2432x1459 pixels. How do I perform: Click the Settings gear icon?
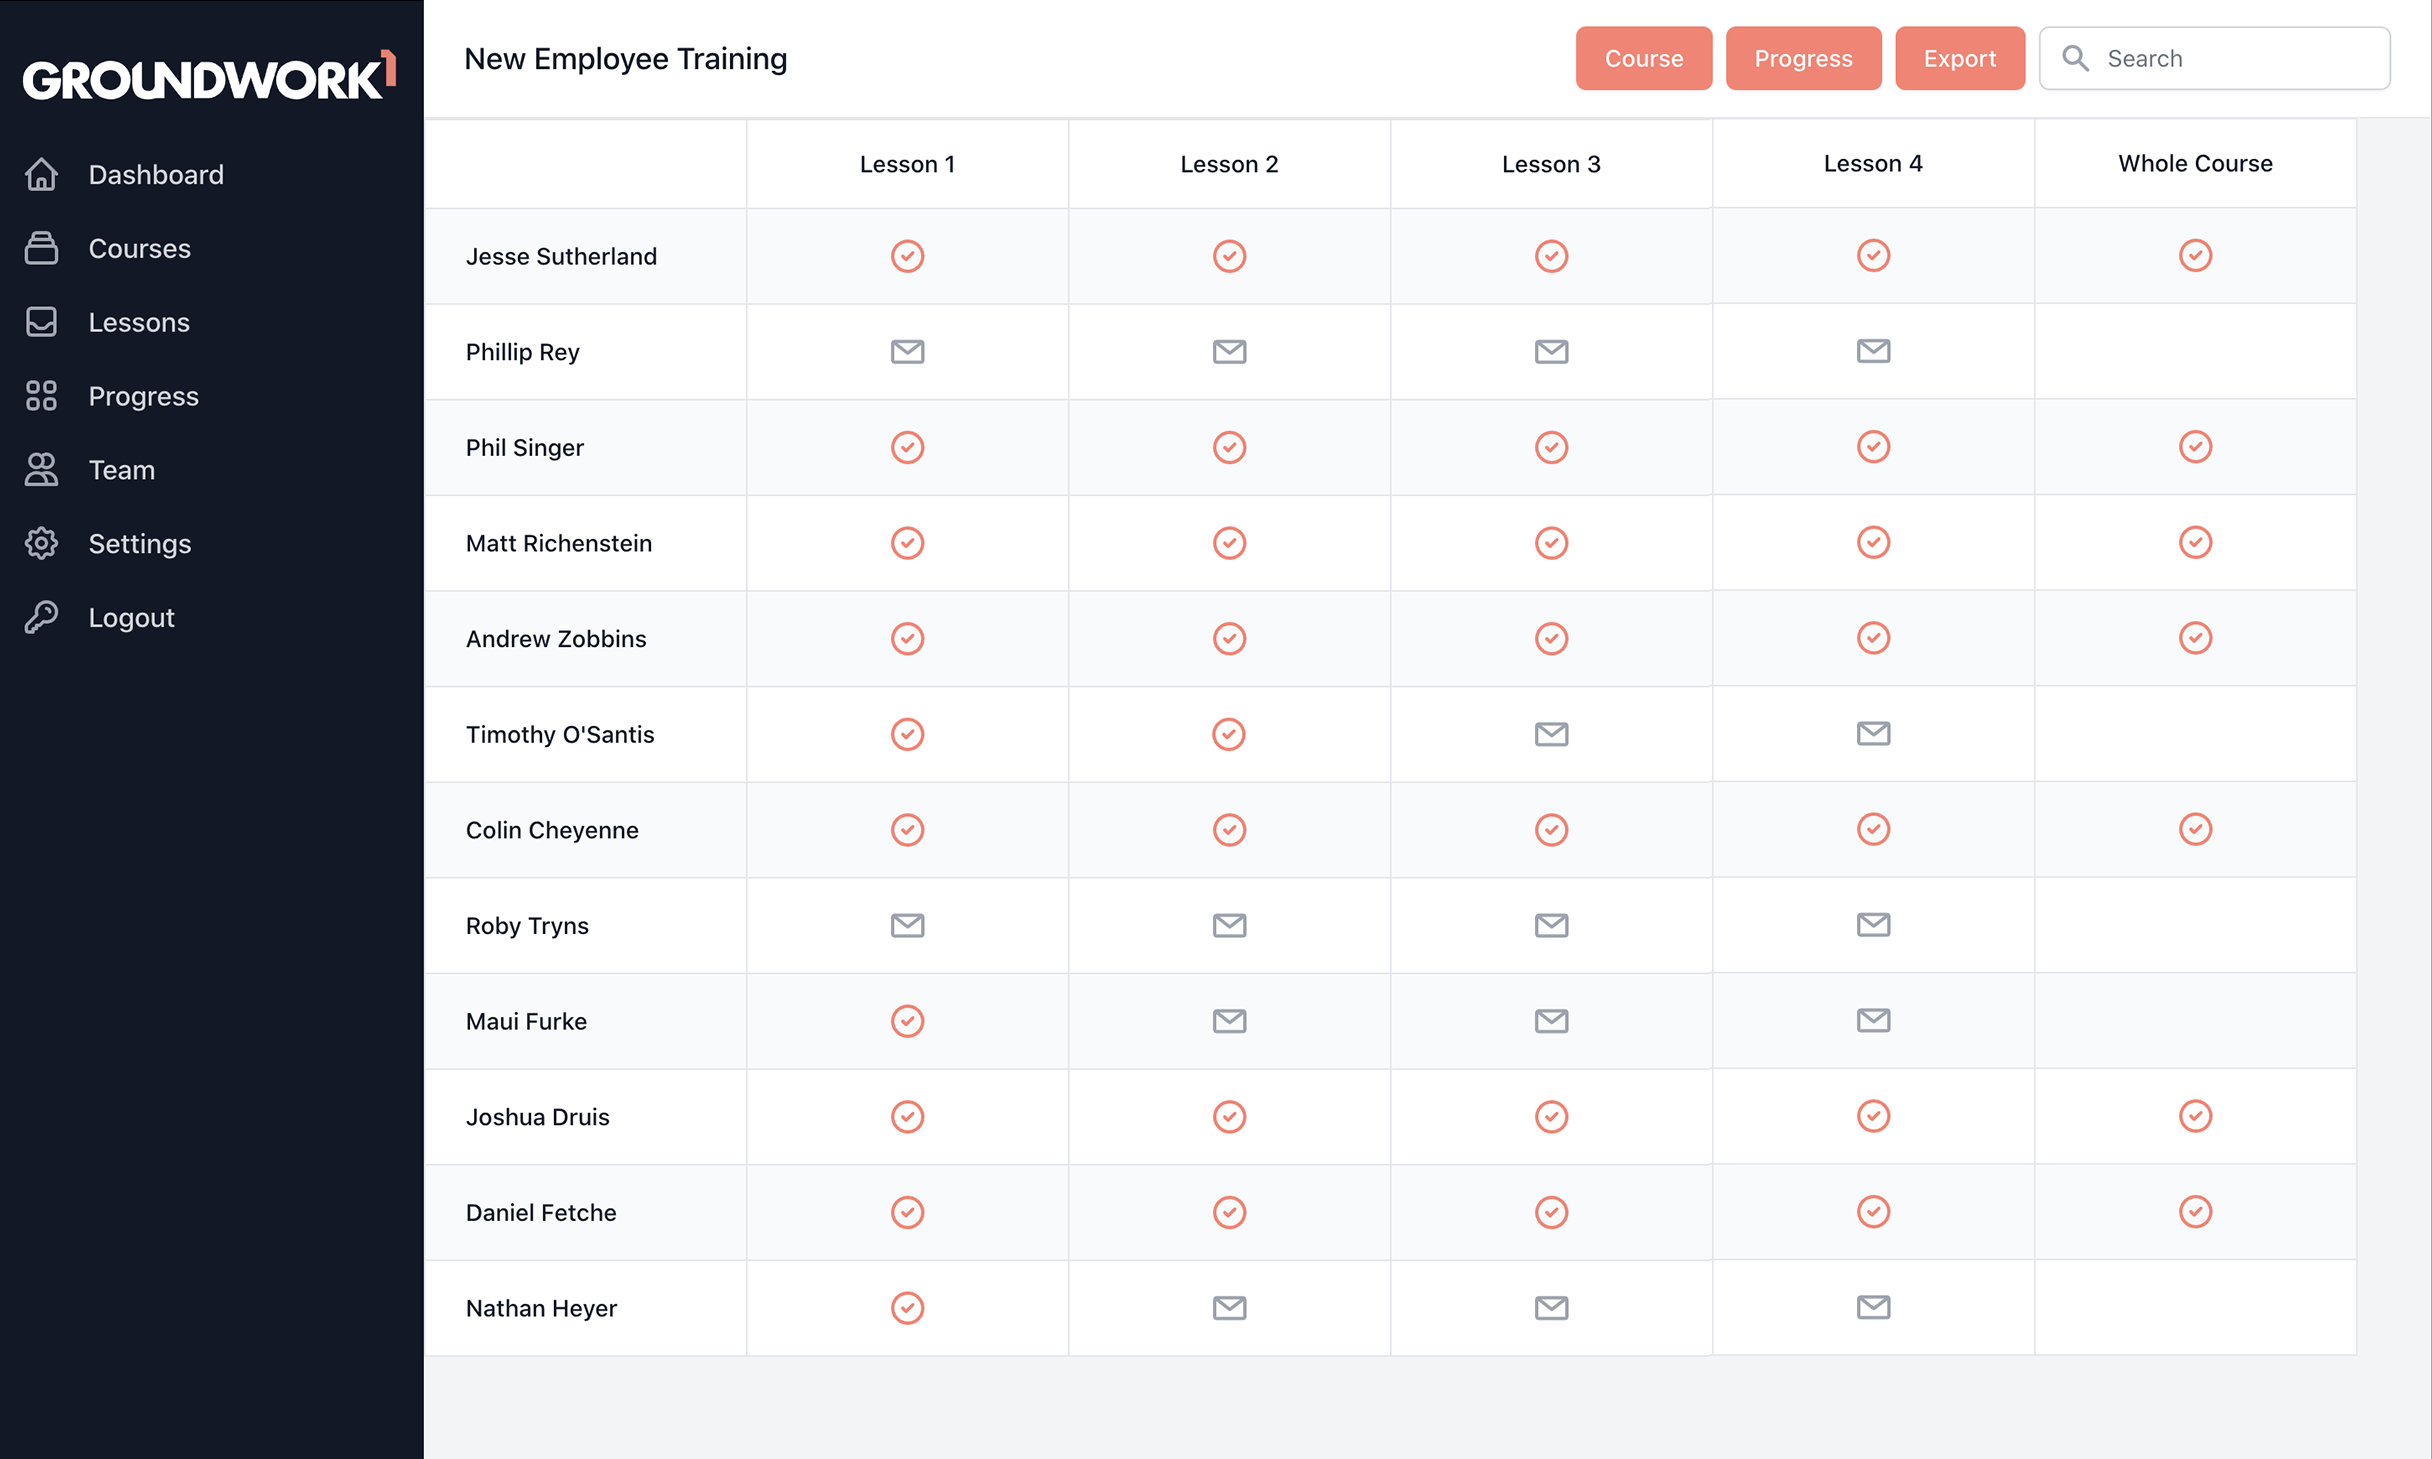pos(41,543)
